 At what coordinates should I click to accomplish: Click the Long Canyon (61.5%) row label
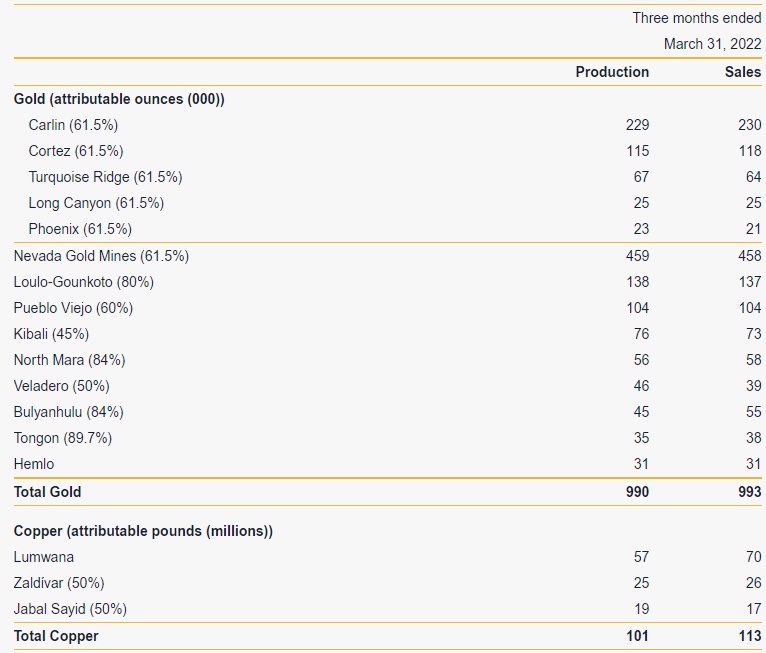[x=96, y=203]
